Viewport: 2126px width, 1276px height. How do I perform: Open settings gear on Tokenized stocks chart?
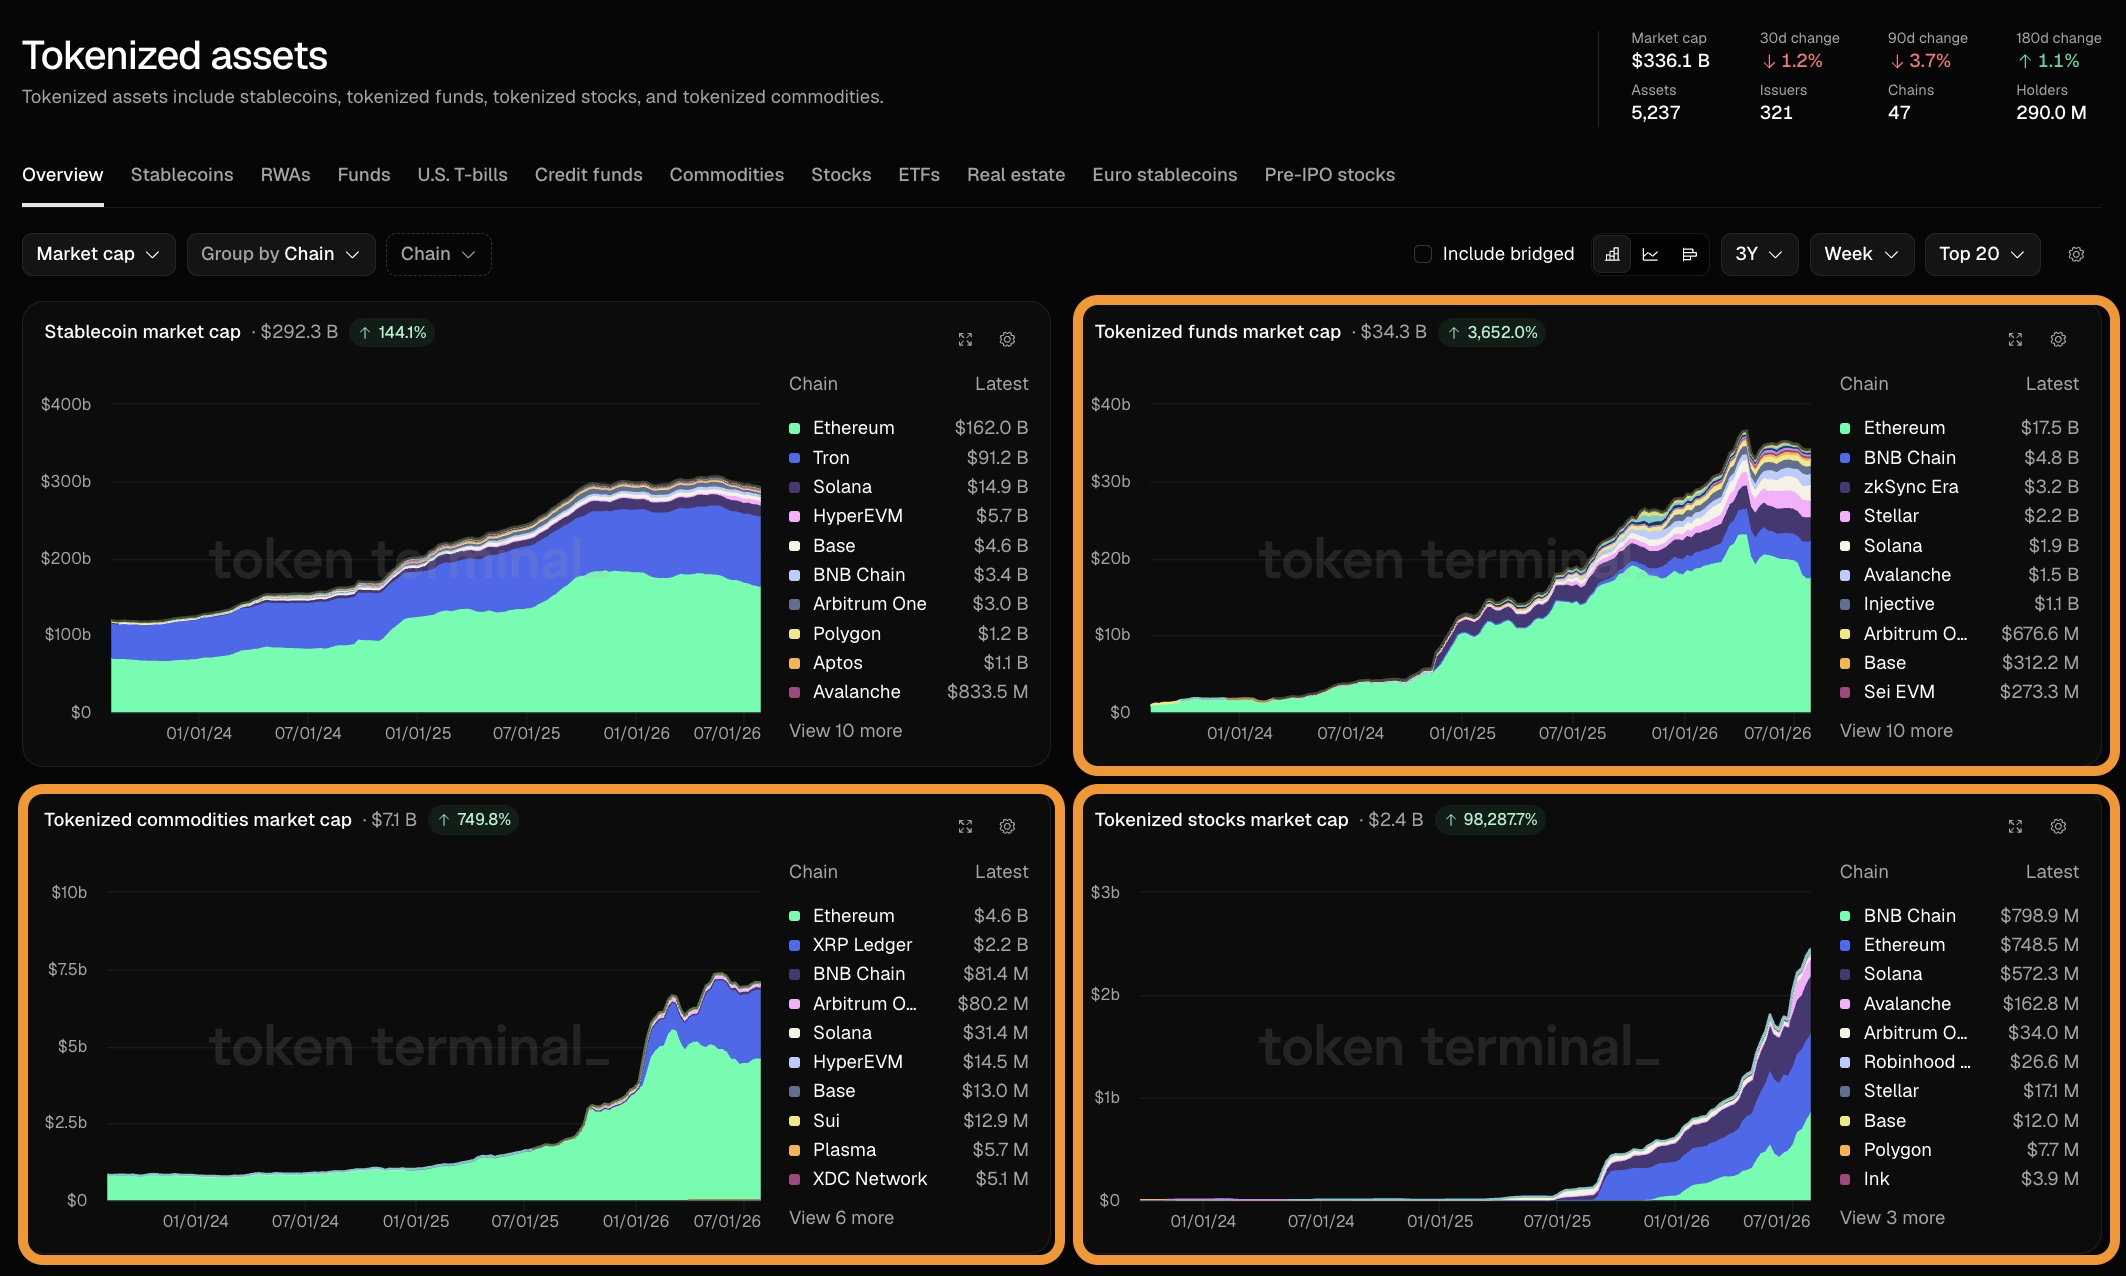coord(2058,827)
